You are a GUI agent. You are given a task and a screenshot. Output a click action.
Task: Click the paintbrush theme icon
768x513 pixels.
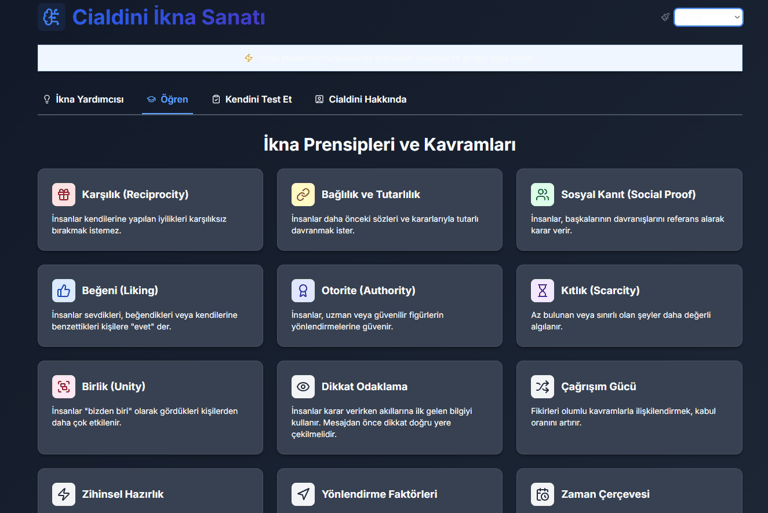click(x=665, y=17)
